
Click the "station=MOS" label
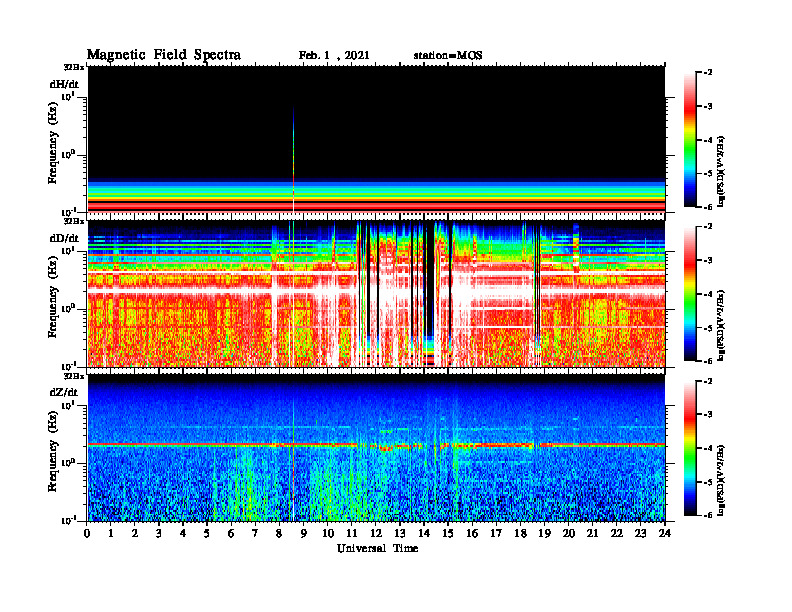pos(448,56)
